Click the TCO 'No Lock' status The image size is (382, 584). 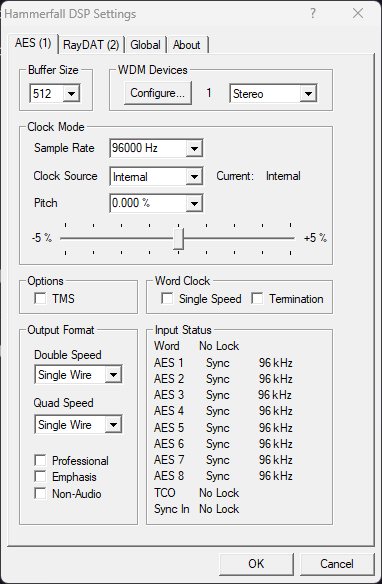tap(219, 493)
